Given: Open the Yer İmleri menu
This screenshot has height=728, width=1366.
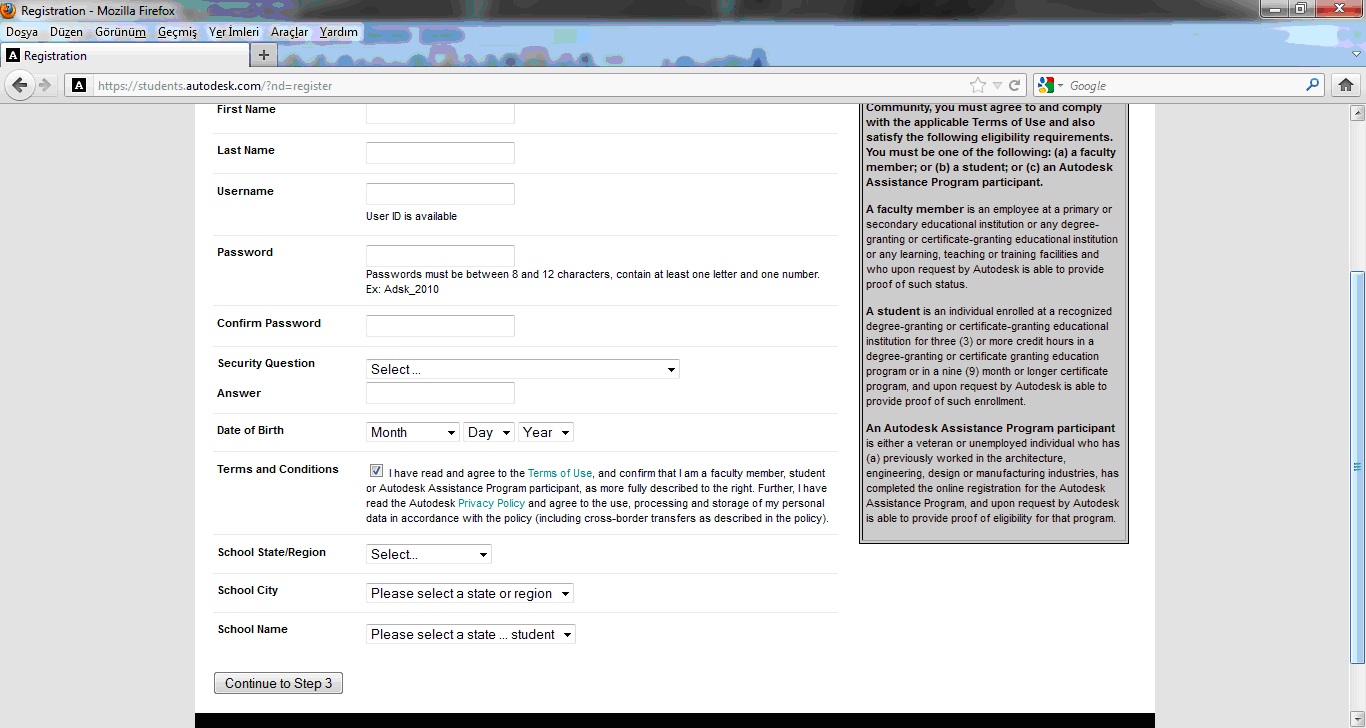Looking at the screenshot, I should coord(234,32).
